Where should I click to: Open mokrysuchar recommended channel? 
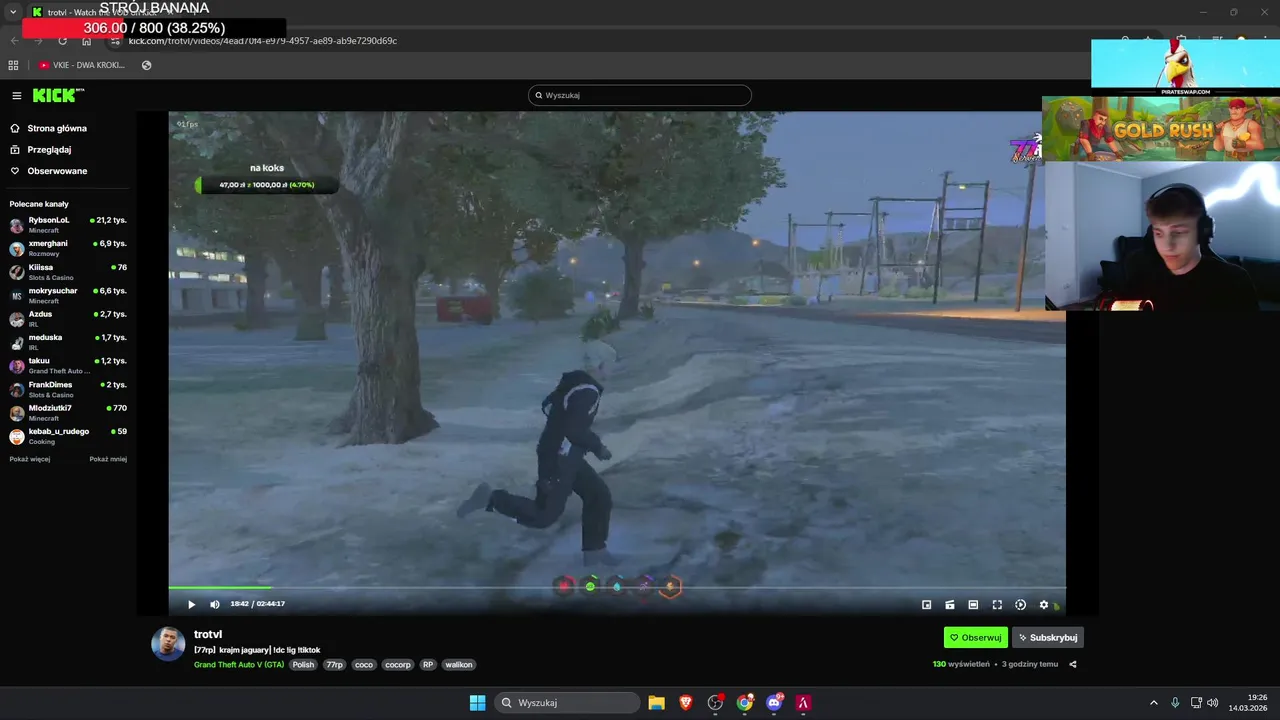click(68, 295)
